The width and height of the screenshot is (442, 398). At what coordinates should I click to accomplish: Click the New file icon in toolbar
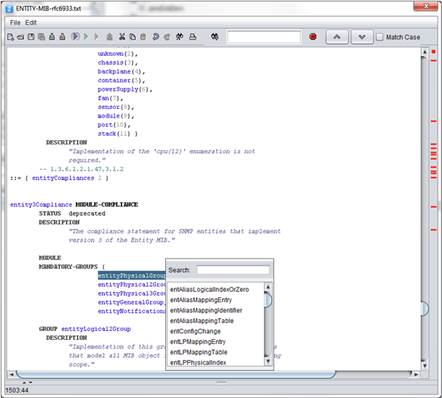pos(10,37)
